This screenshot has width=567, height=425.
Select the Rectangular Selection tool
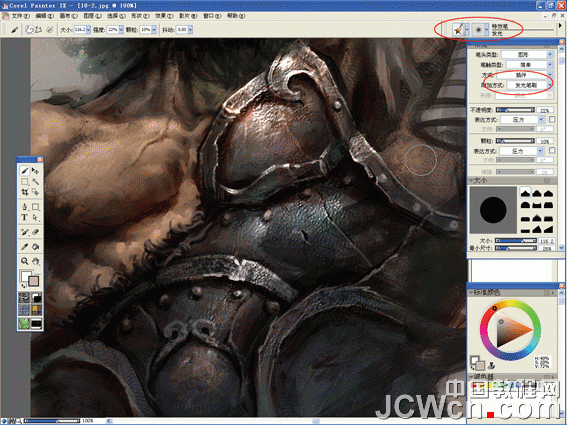[24, 182]
